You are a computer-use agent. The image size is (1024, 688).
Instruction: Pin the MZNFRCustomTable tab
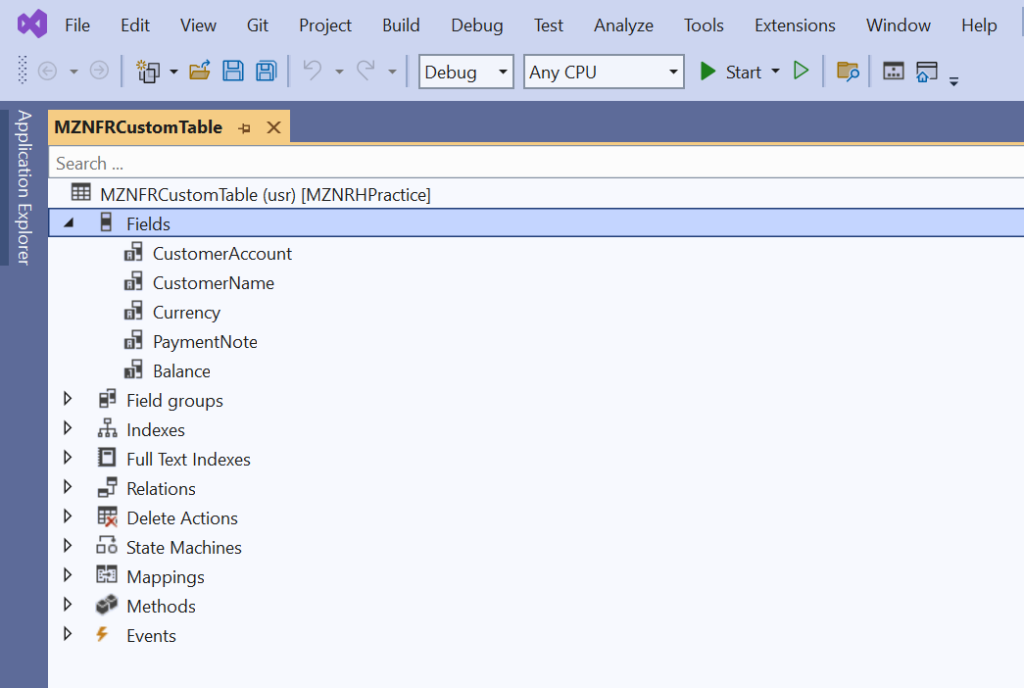(245, 128)
